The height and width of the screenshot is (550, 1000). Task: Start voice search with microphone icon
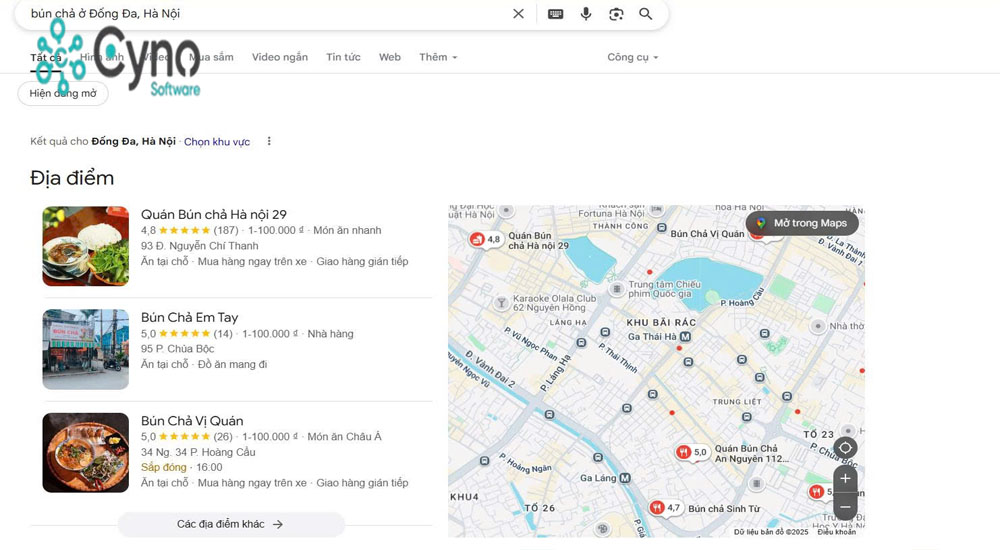click(586, 14)
